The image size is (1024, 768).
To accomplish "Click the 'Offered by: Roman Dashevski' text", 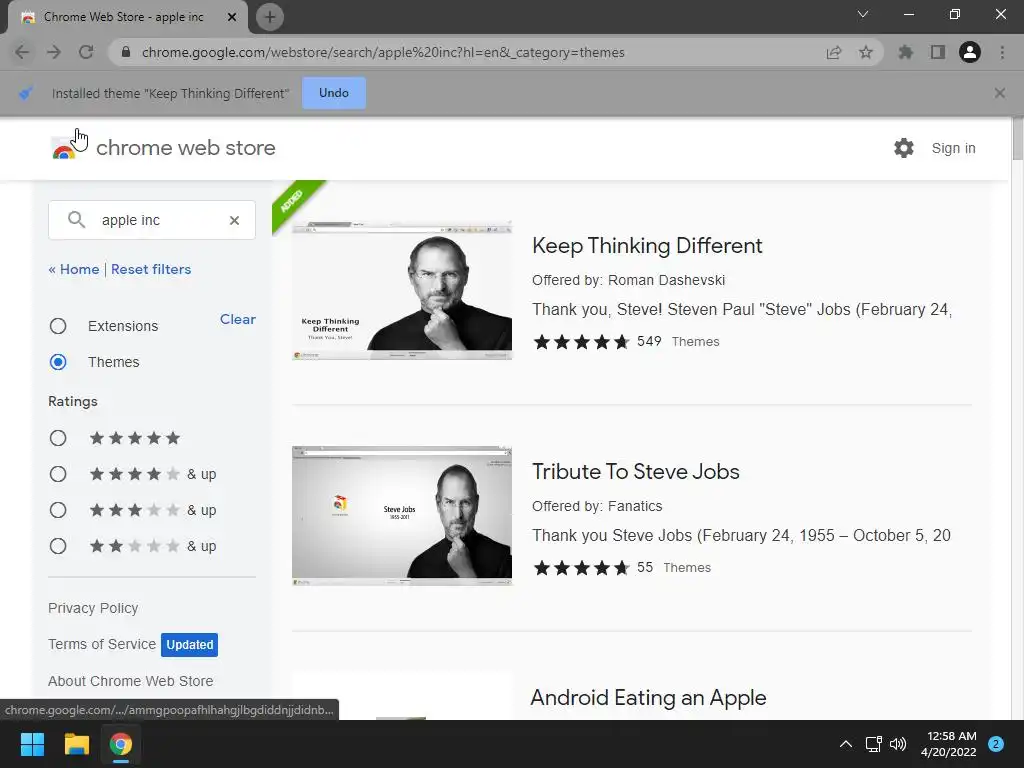I will [628, 280].
